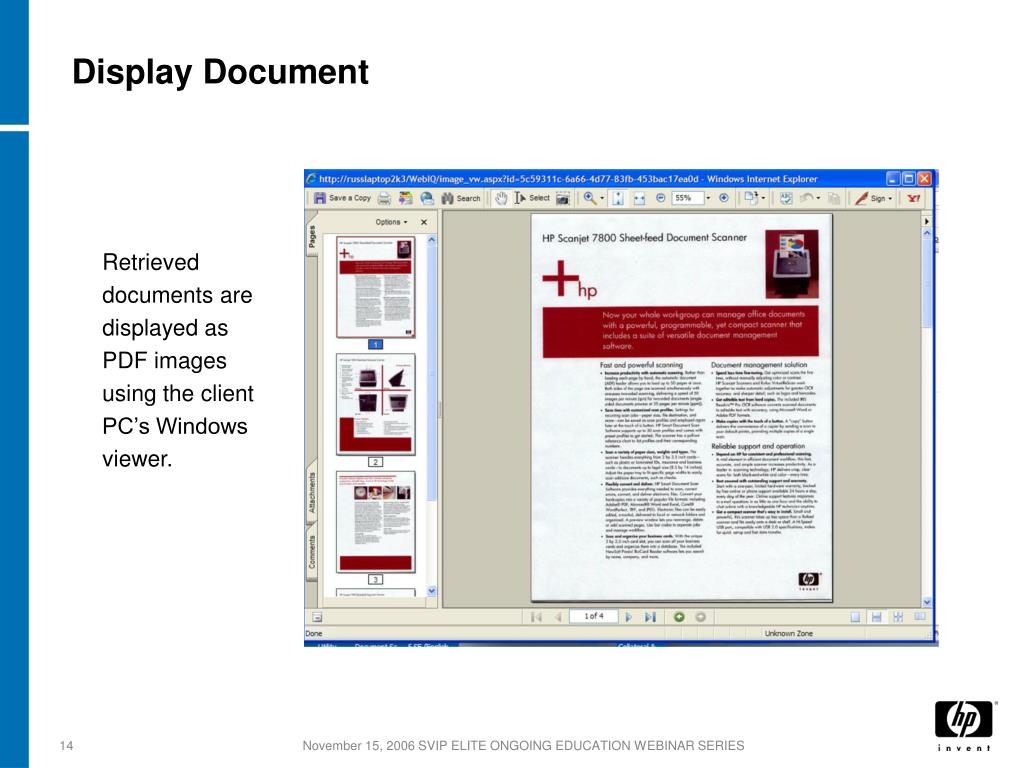The width and height of the screenshot is (1024, 768).
Task: Click the Save a Copy button
Action: click(342, 198)
